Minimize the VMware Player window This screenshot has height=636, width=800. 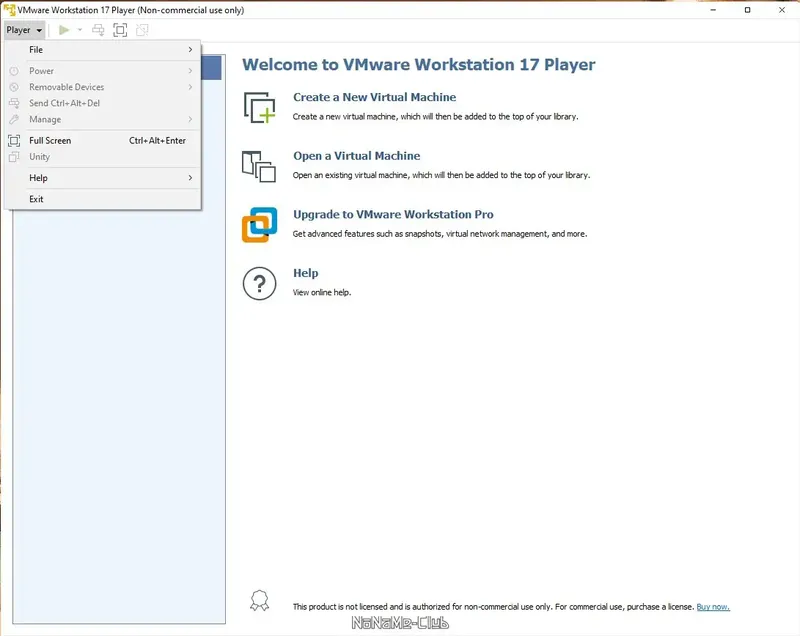point(713,10)
